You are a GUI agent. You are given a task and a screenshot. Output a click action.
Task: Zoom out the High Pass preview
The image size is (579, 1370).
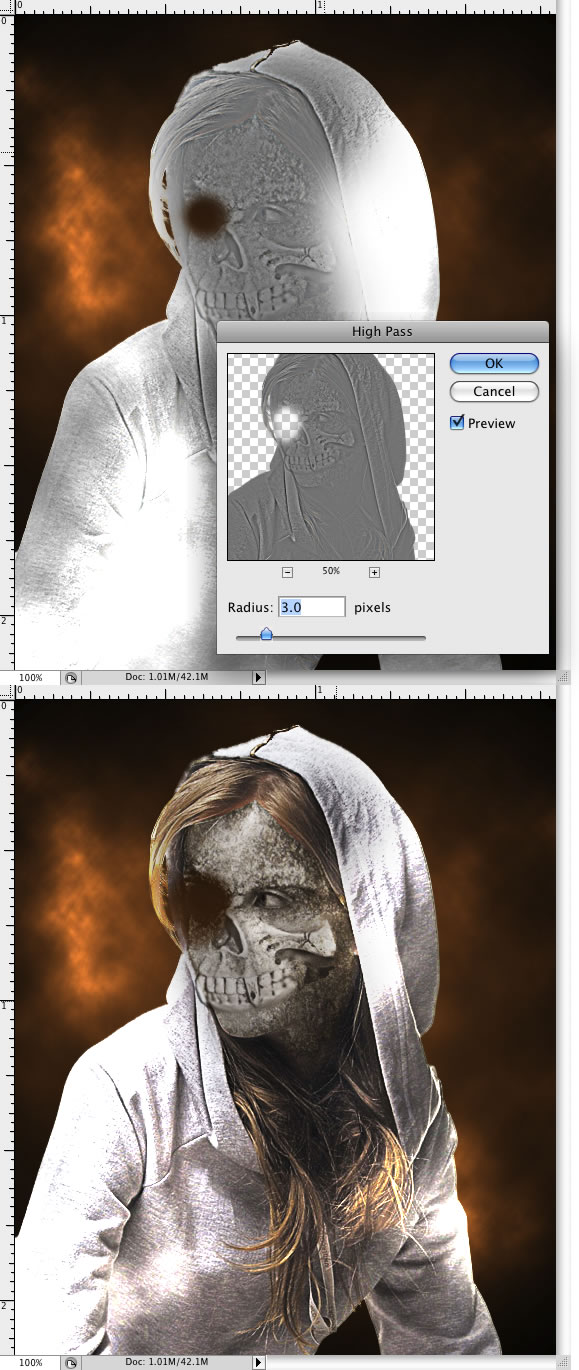[x=287, y=572]
